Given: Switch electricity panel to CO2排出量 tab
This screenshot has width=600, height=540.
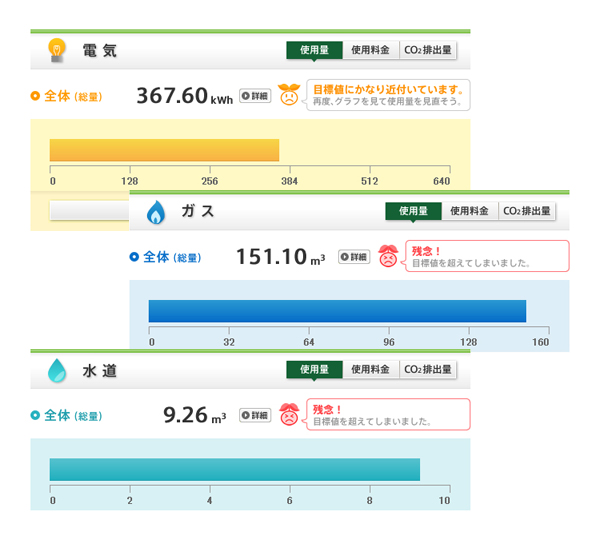Looking at the screenshot, I should click(x=428, y=50).
